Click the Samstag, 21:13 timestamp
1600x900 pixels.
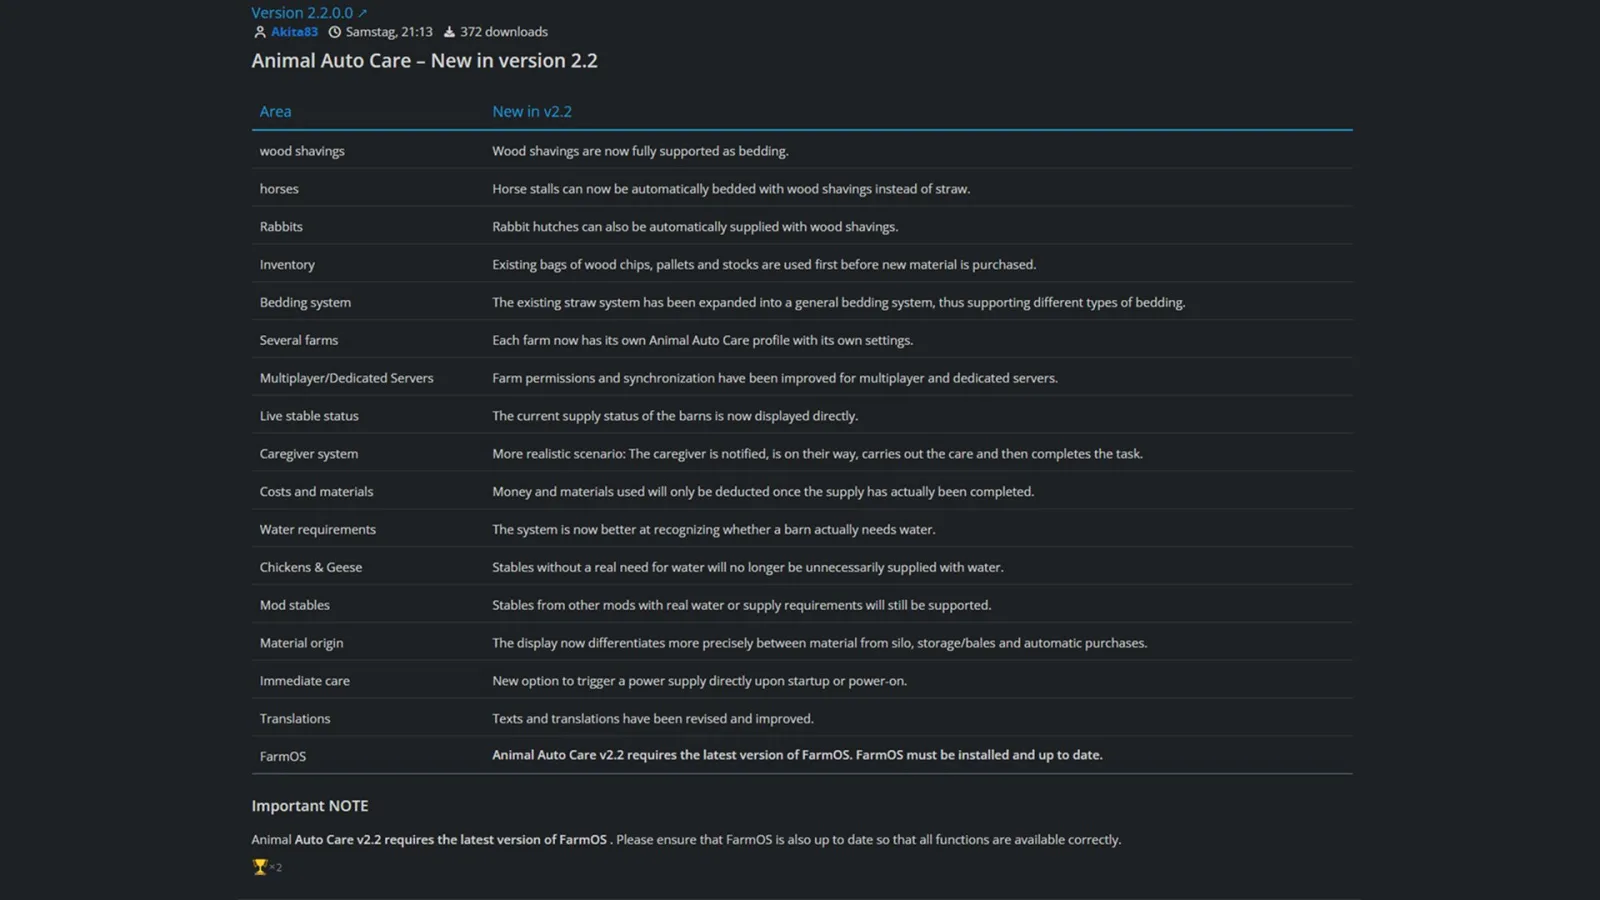(x=389, y=32)
